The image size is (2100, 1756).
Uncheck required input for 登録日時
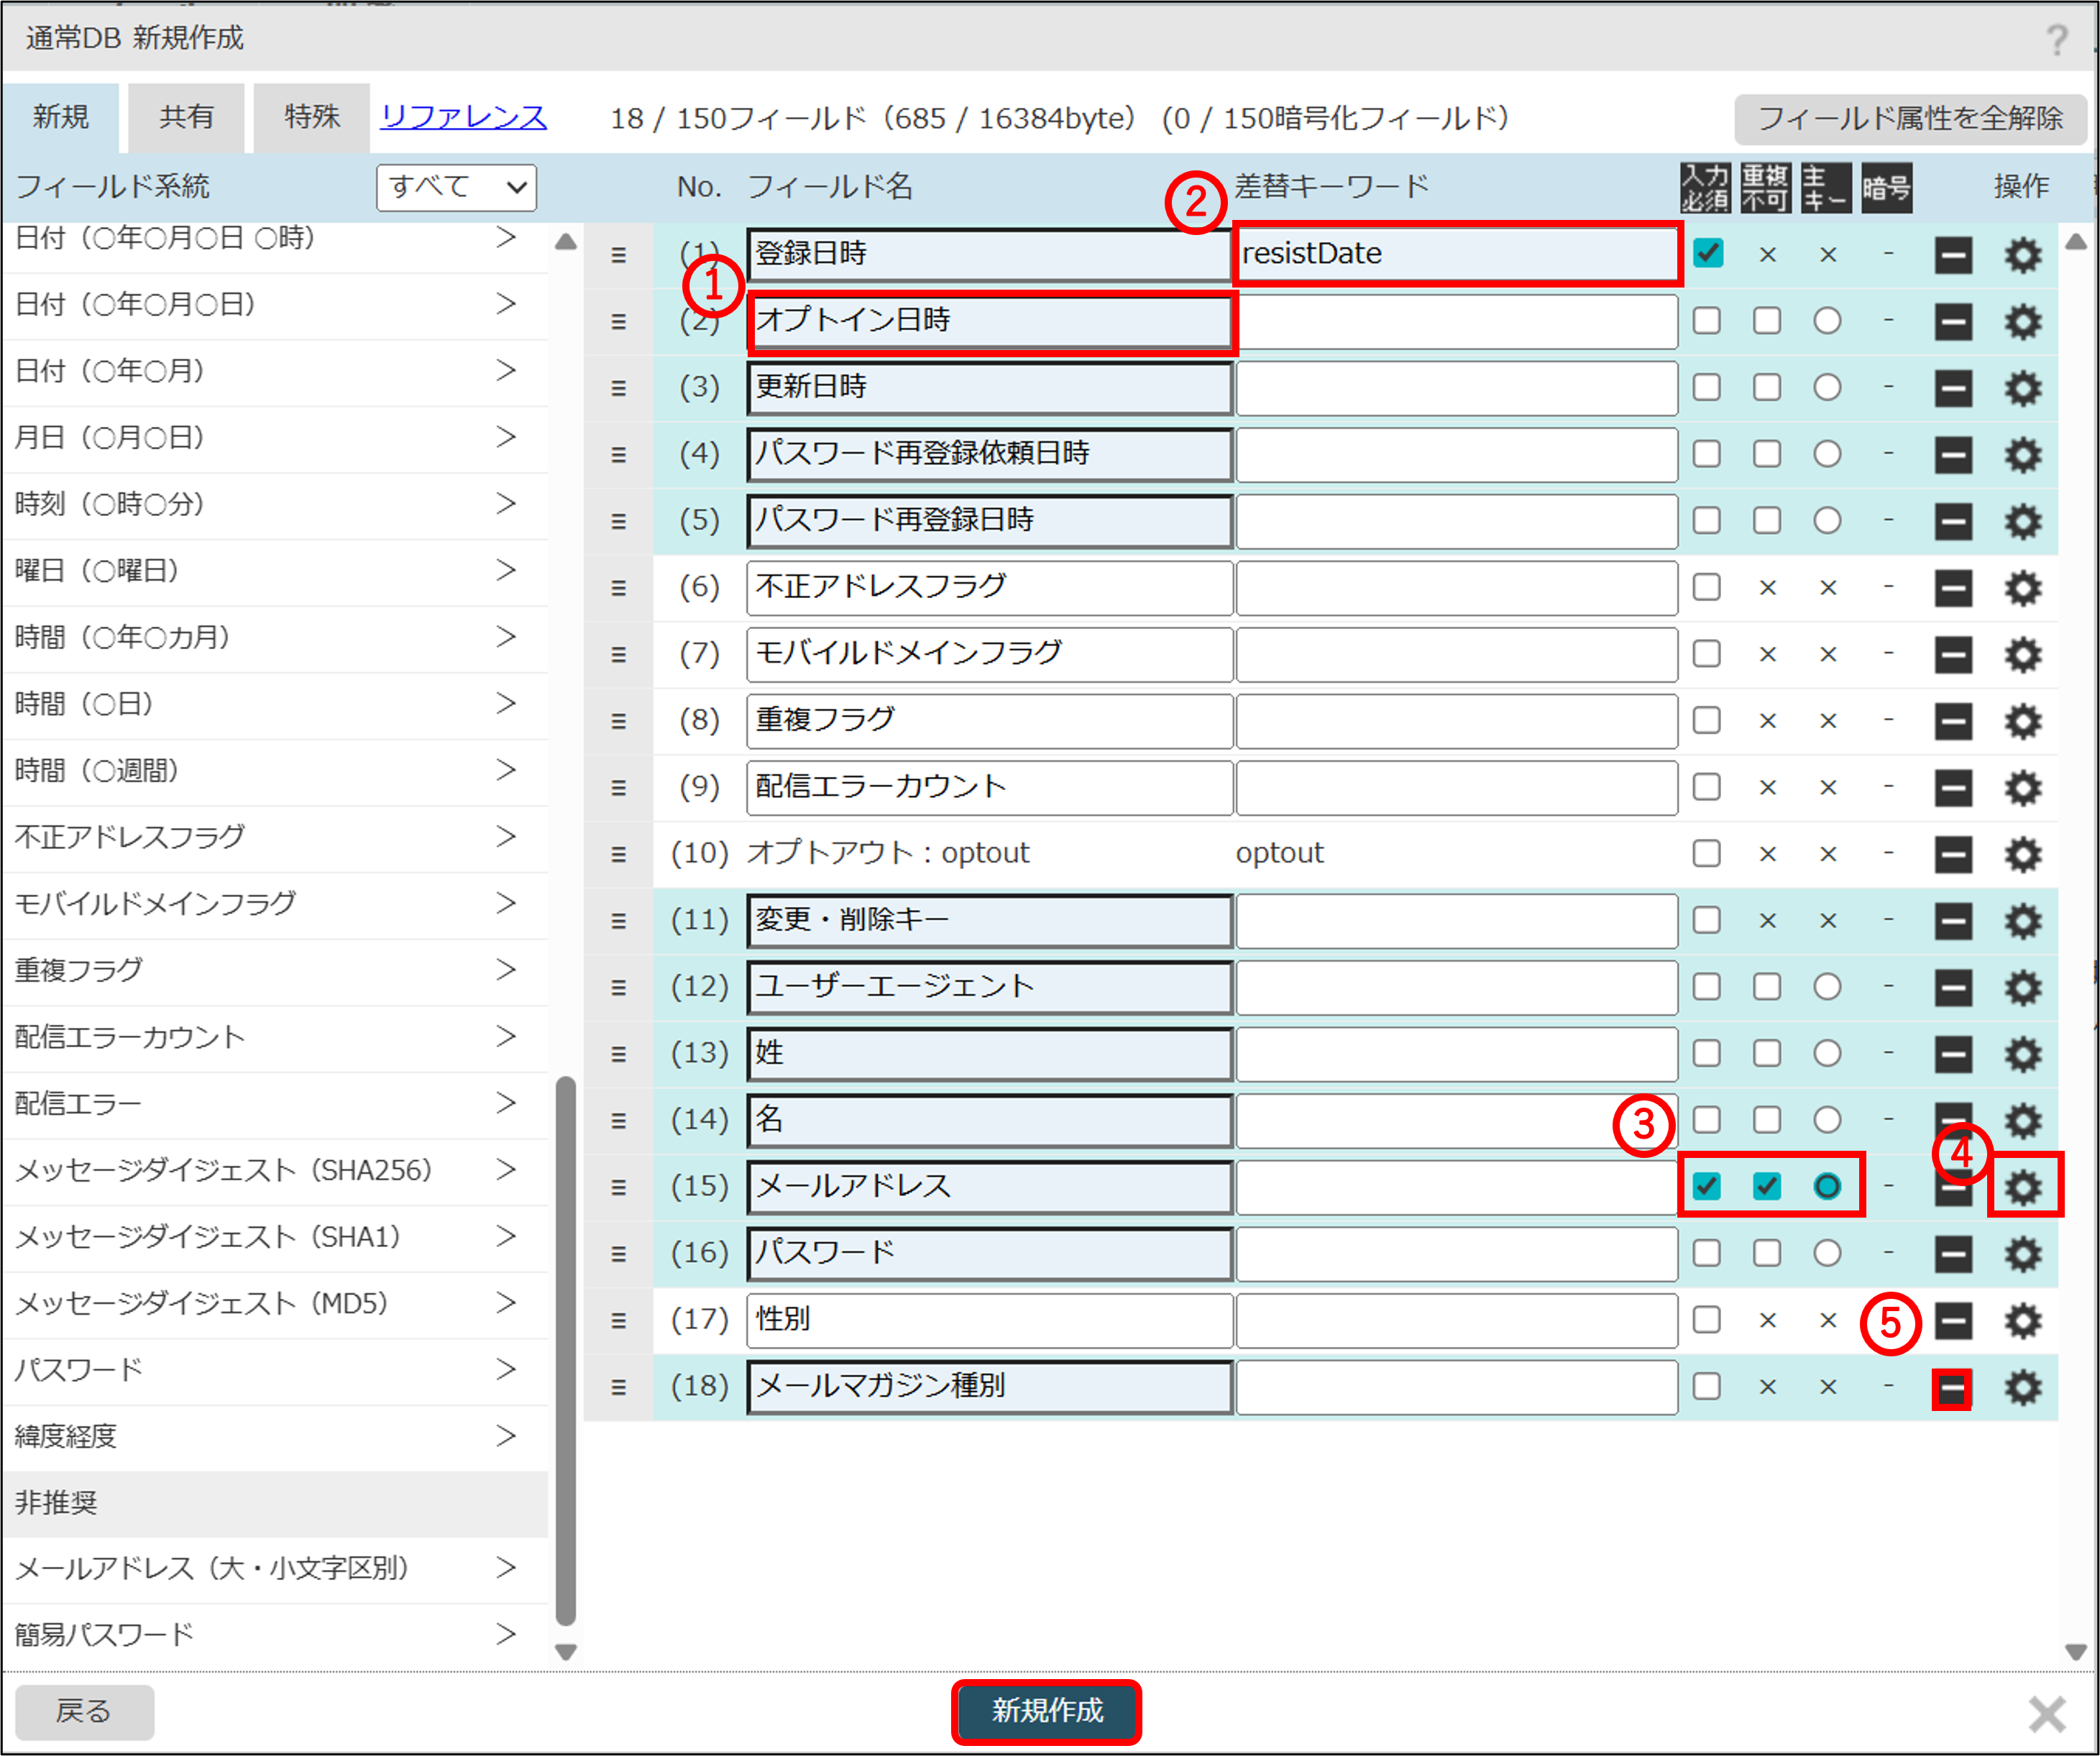coord(1708,253)
